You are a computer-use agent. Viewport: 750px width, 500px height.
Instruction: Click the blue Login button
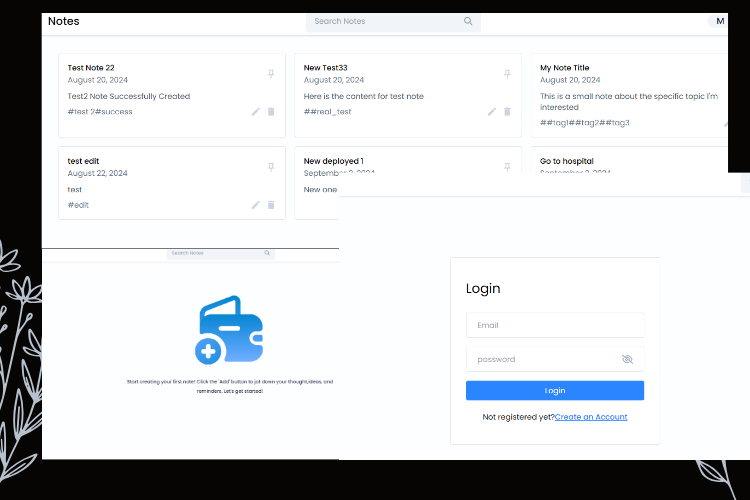pos(555,390)
